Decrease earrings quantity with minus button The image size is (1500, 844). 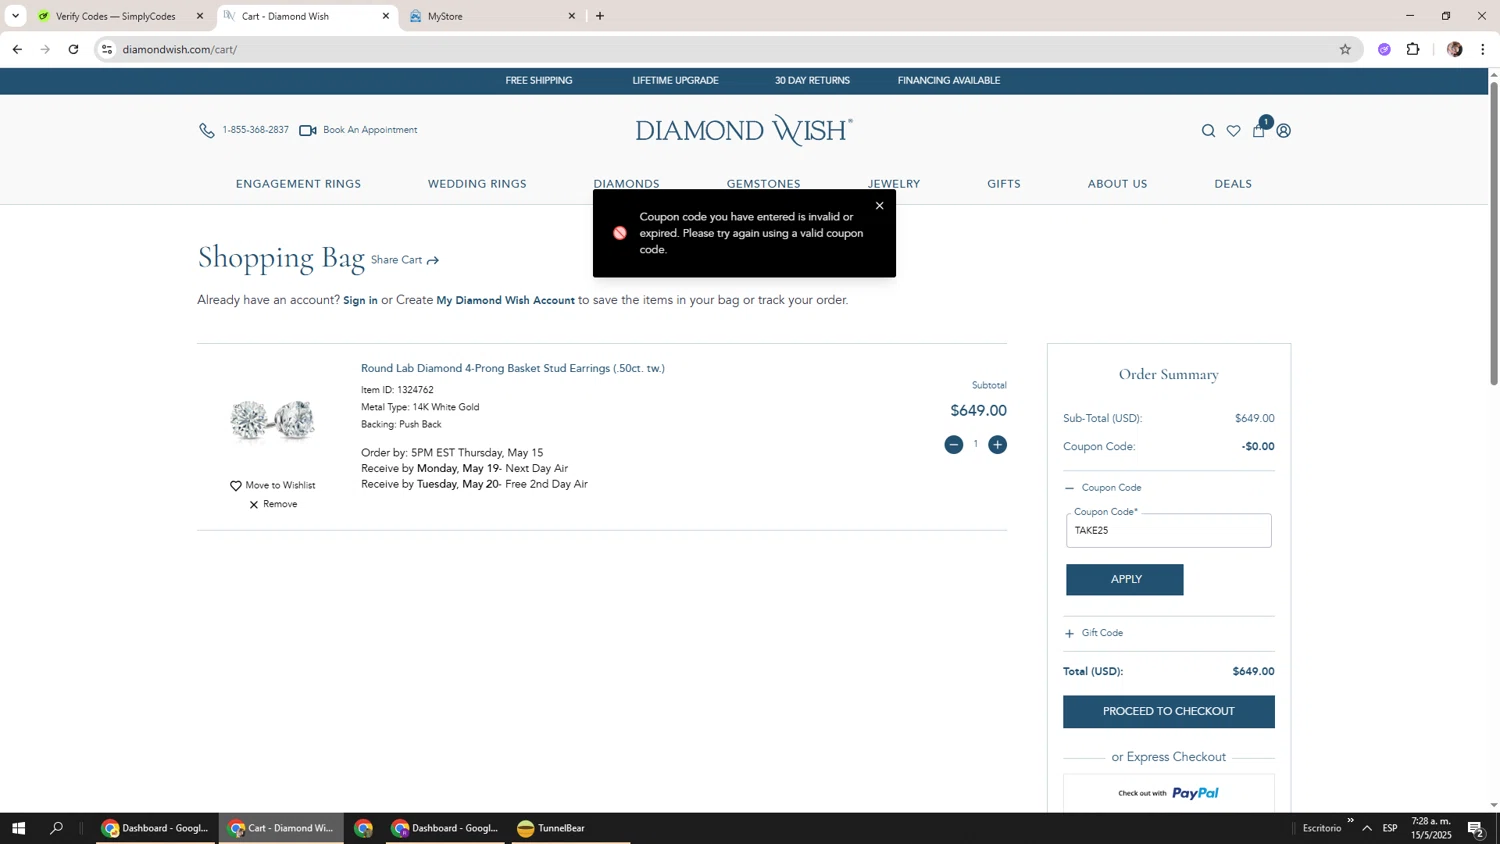[954, 444]
